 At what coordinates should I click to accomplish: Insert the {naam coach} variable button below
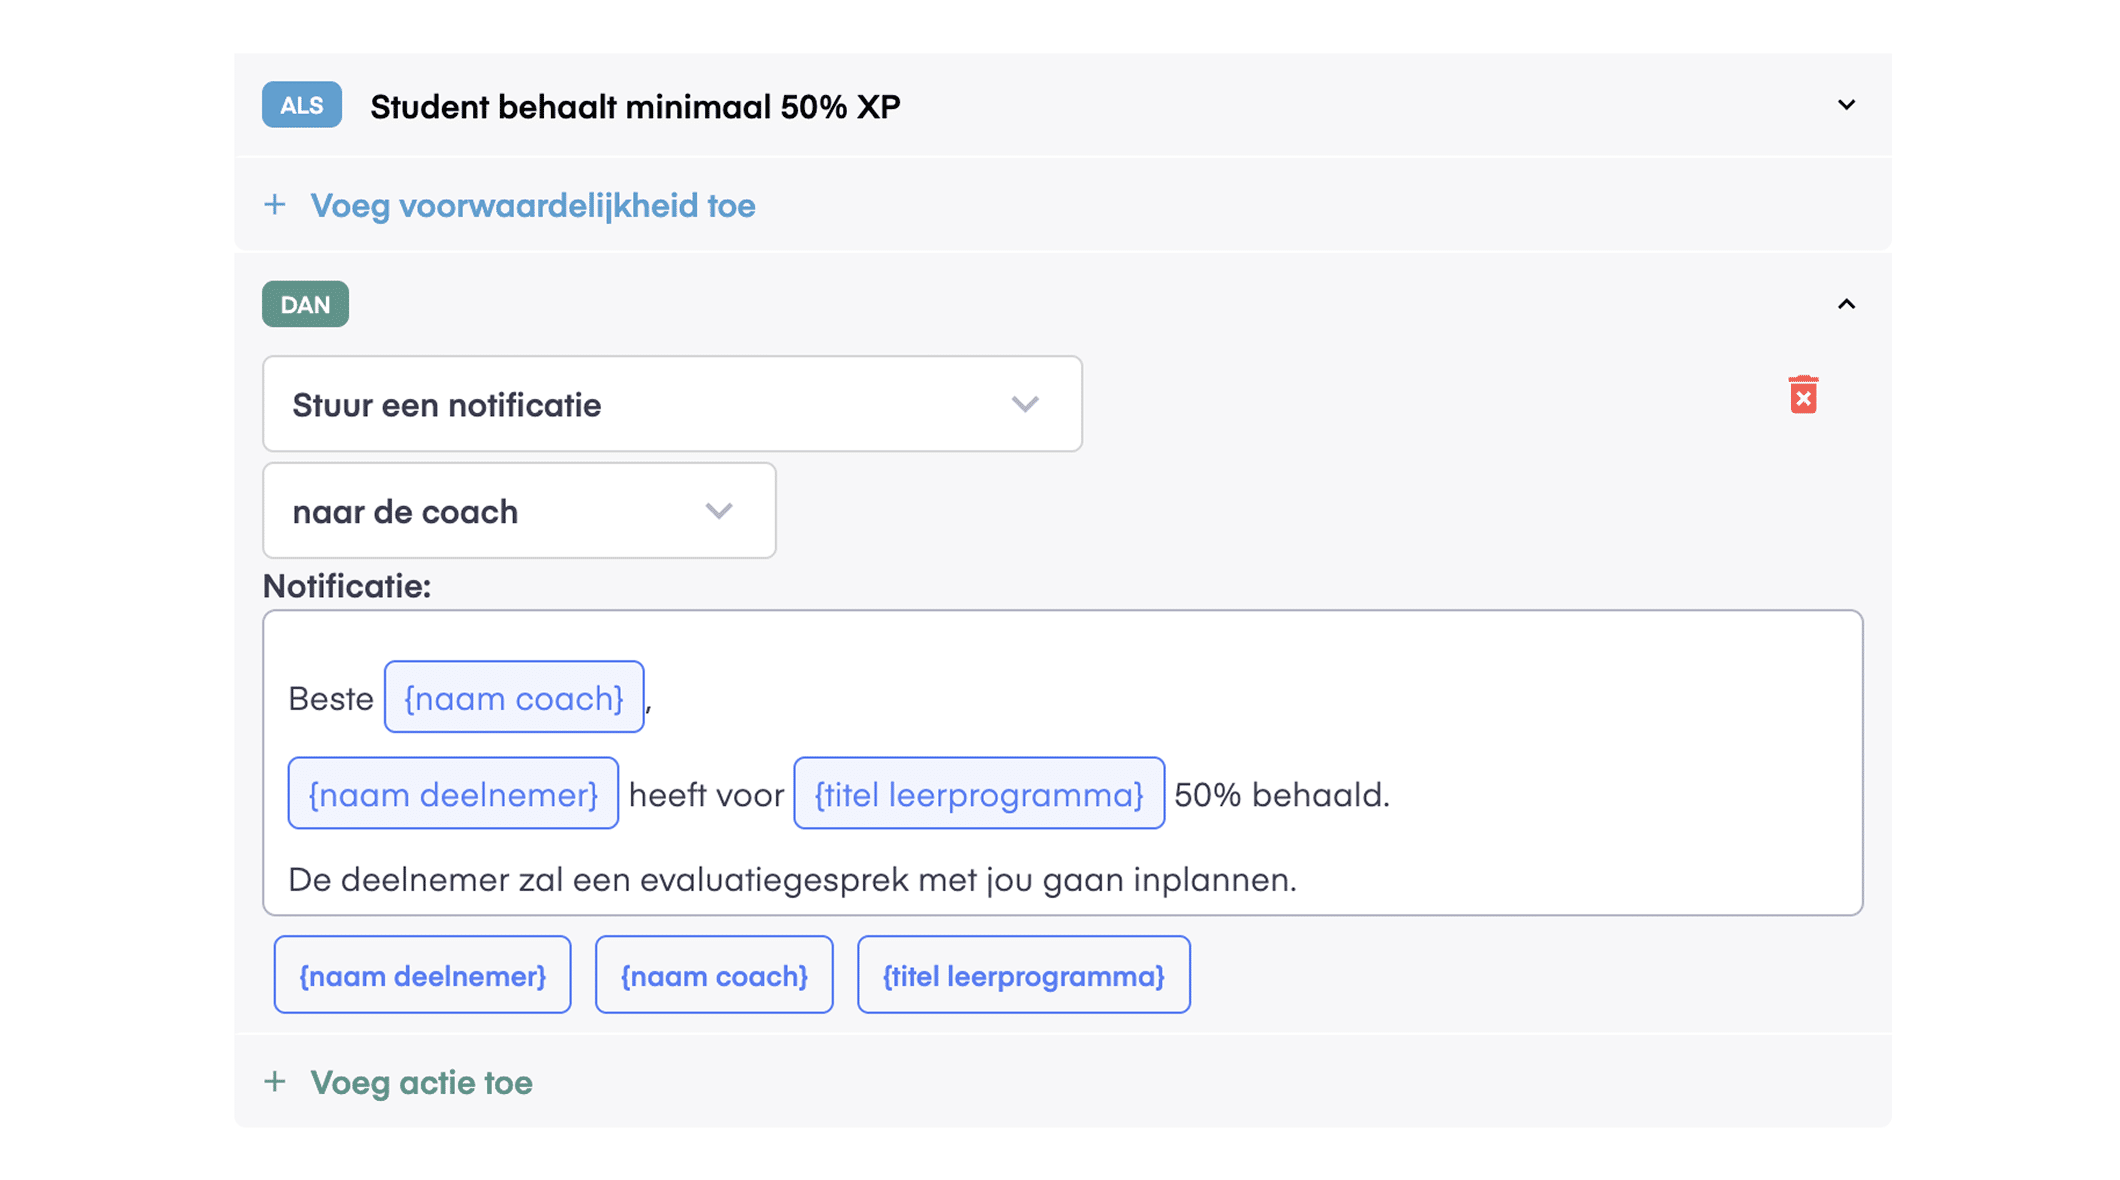click(x=714, y=975)
